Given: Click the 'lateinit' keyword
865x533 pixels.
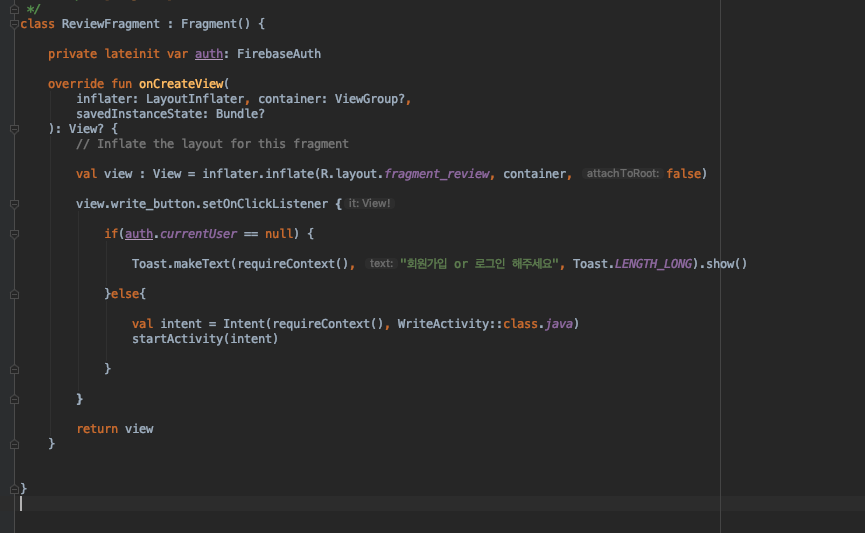Looking at the screenshot, I should coord(132,54).
